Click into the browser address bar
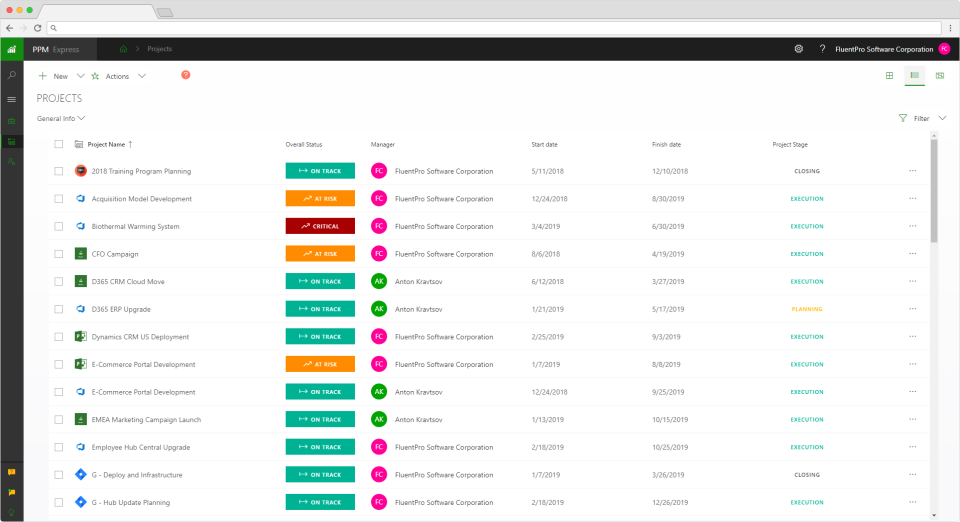 pos(494,28)
